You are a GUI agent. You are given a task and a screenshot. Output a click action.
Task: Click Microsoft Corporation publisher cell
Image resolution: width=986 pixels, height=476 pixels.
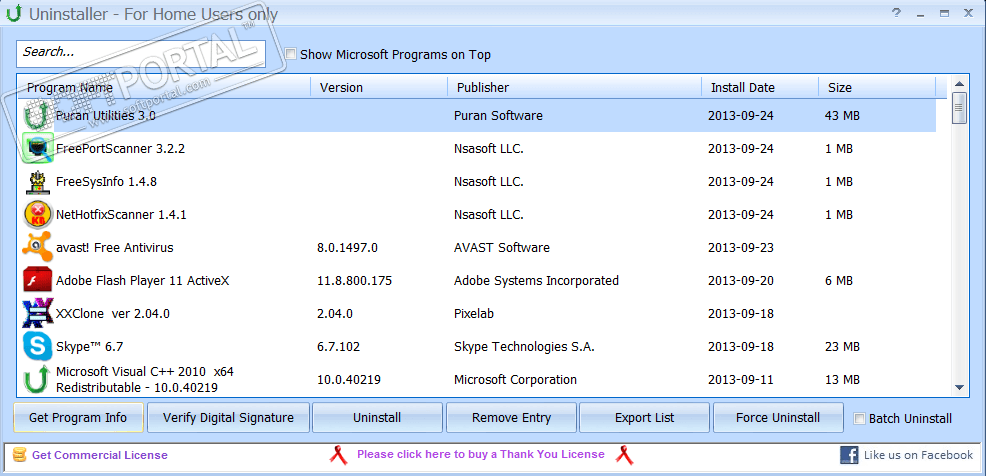pos(516,379)
